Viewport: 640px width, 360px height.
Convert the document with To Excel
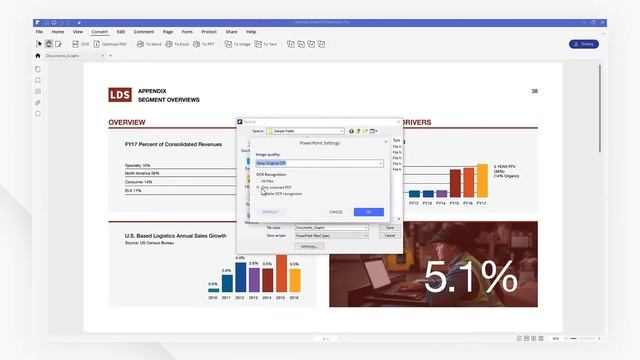177,44
